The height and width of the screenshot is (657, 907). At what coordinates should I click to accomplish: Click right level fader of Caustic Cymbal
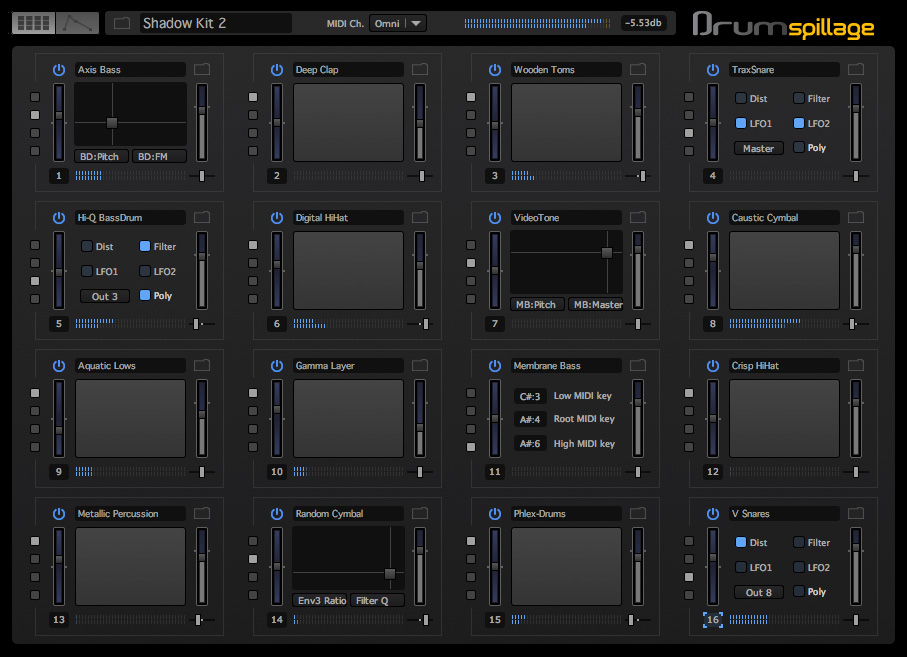[856, 271]
